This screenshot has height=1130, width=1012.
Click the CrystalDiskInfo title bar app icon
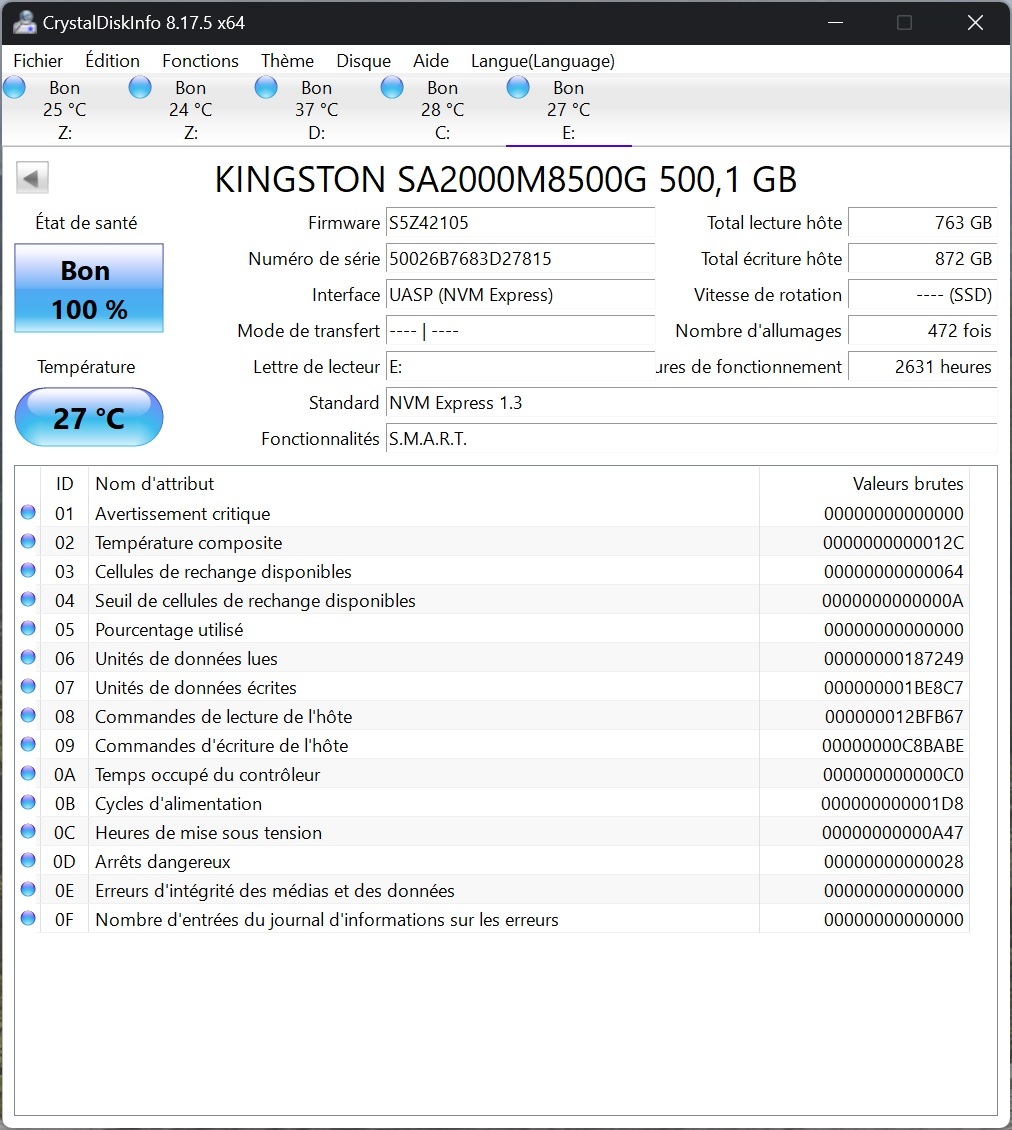pos(25,22)
